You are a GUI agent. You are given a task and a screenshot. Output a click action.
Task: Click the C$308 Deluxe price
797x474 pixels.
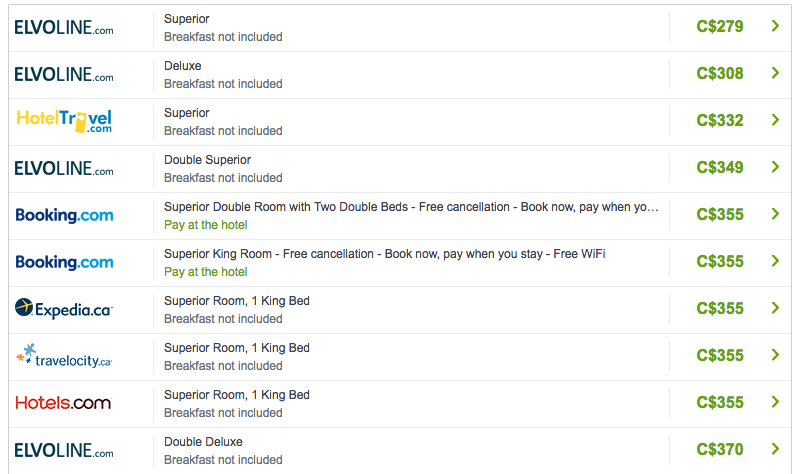[x=720, y=73]
